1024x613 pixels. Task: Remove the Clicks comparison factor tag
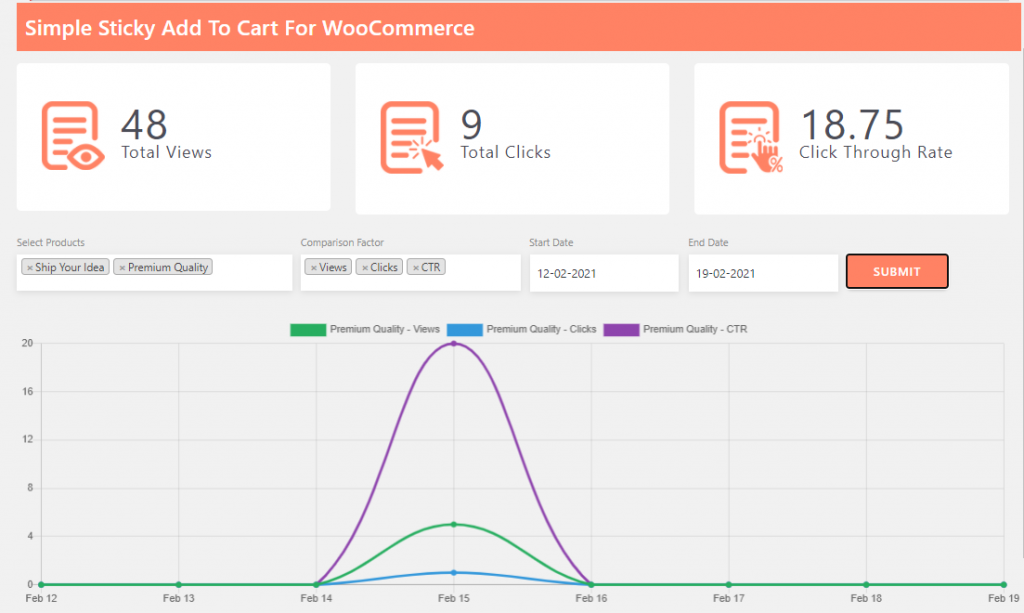click(x=363, y=266)
